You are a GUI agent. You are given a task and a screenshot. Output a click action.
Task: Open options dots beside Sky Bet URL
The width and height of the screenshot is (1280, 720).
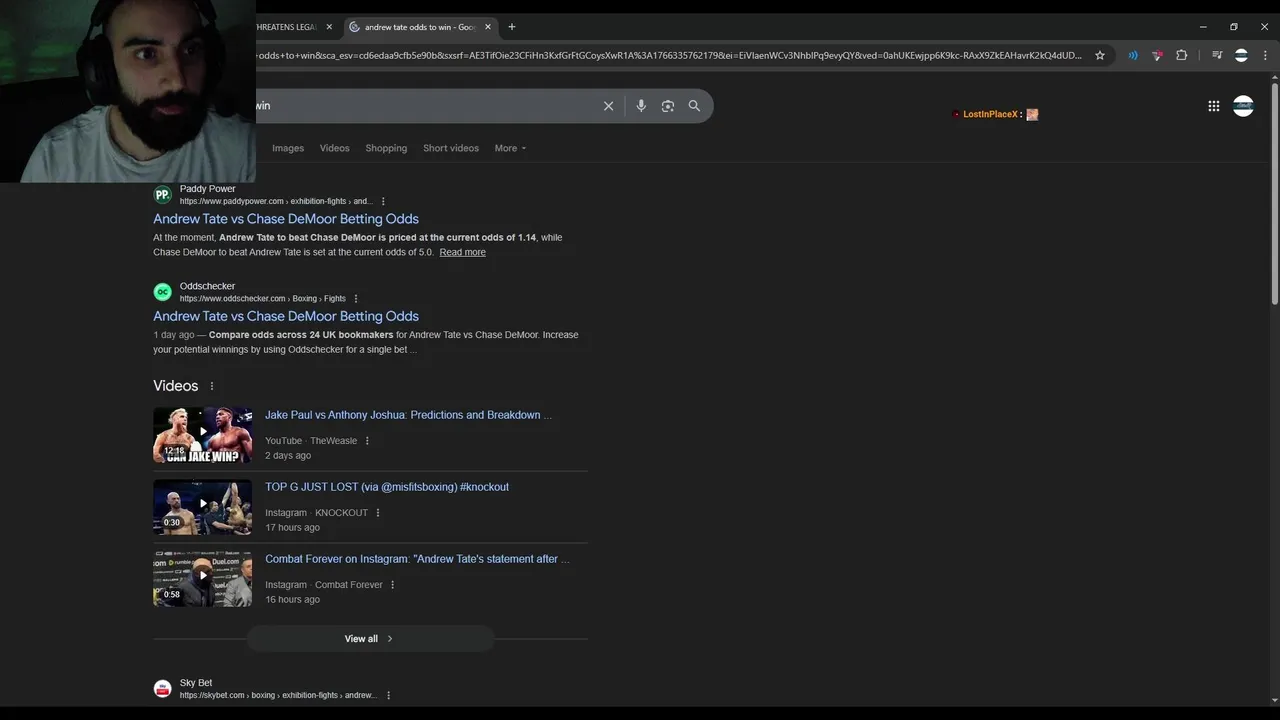389,695
